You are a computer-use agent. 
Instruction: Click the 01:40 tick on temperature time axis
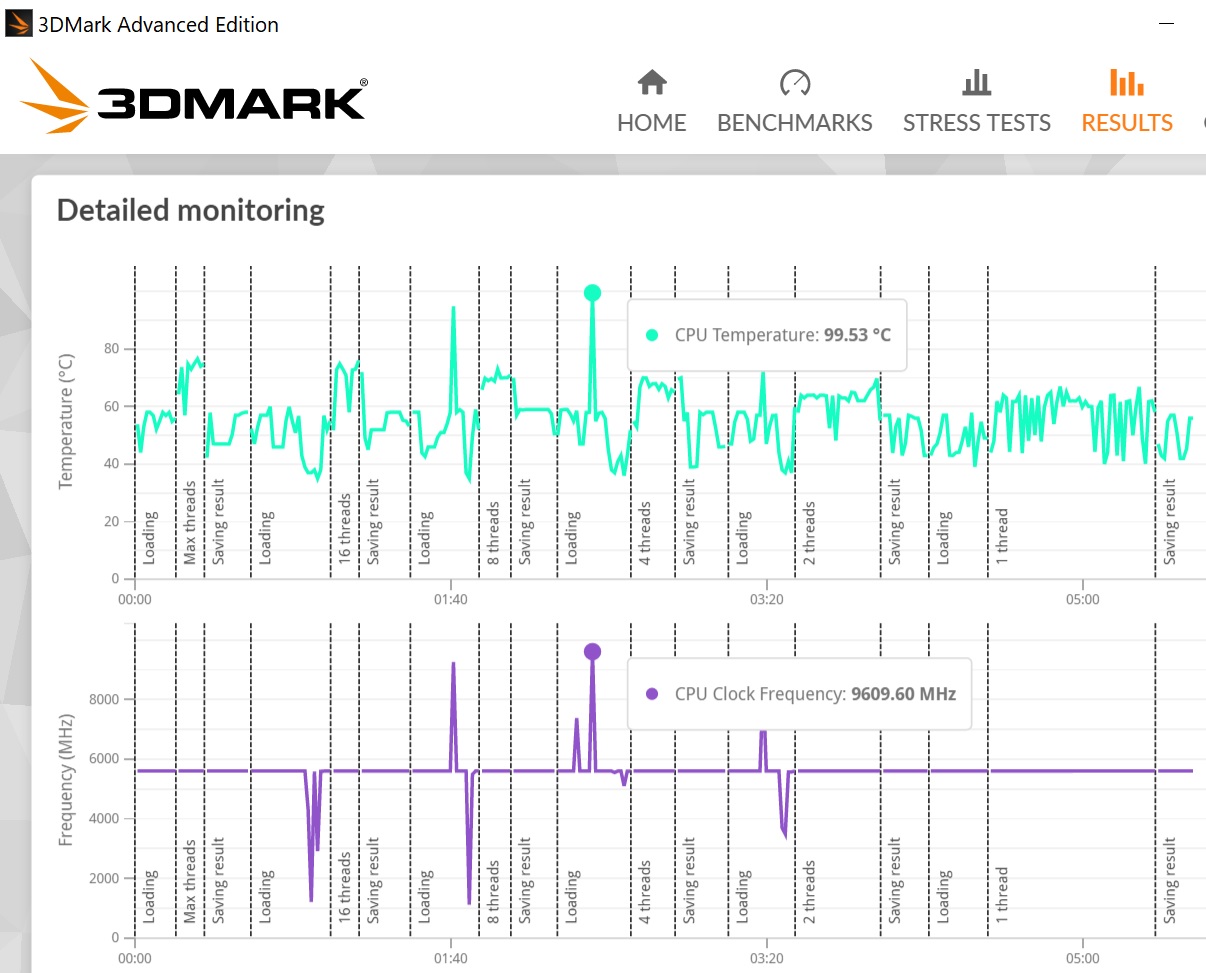[451, 599]
